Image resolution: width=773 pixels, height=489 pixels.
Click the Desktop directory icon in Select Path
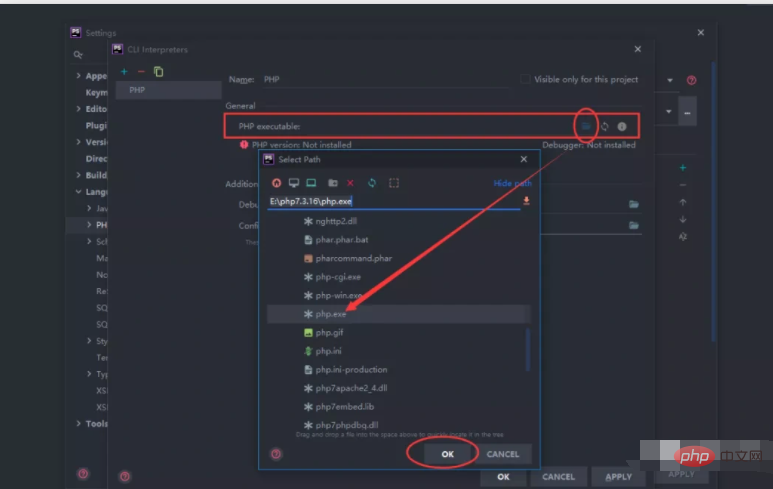[x=294, y=183]
